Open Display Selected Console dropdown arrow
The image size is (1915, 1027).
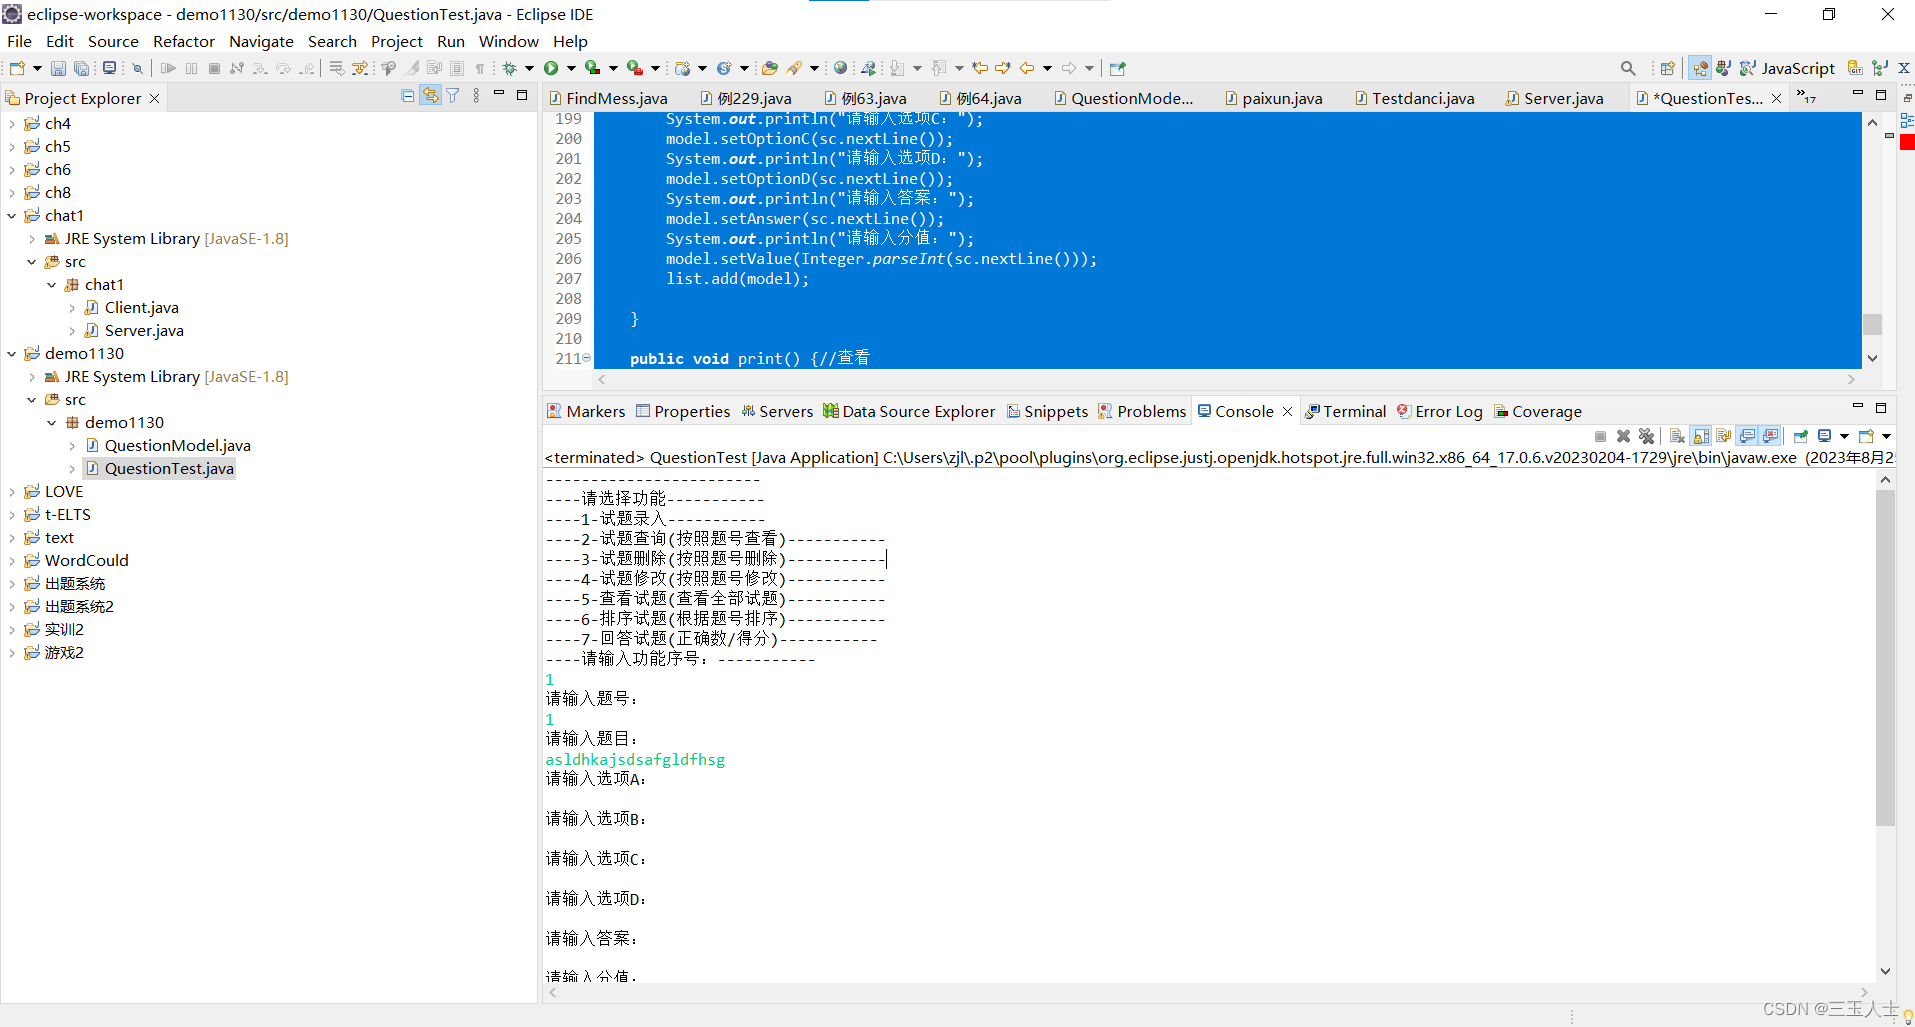(x=1844, y=436)
